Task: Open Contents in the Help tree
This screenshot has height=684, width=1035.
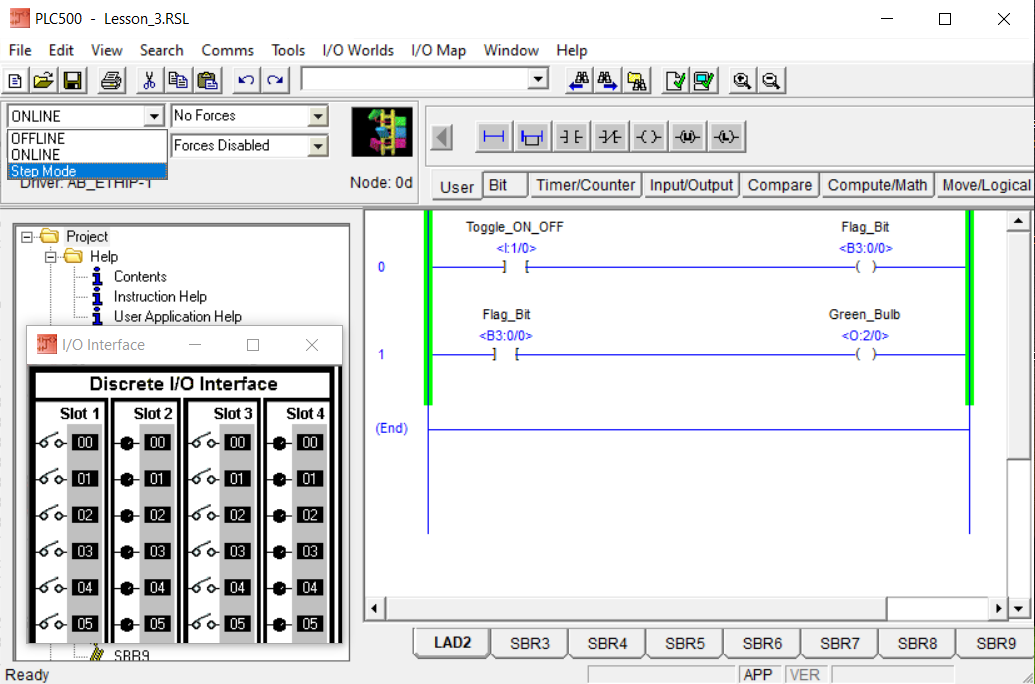Action: (140, 277)
